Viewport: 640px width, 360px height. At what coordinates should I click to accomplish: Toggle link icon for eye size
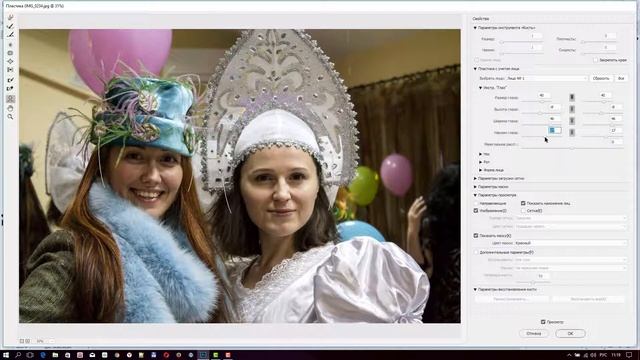pyautogui.click(x=572, y=98)
